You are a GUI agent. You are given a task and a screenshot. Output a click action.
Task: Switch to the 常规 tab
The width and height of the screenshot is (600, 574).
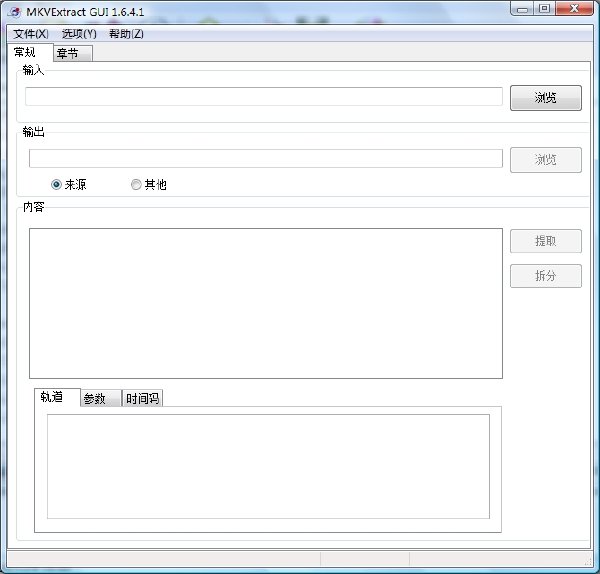pyautogui.click(x=29, y=52)
